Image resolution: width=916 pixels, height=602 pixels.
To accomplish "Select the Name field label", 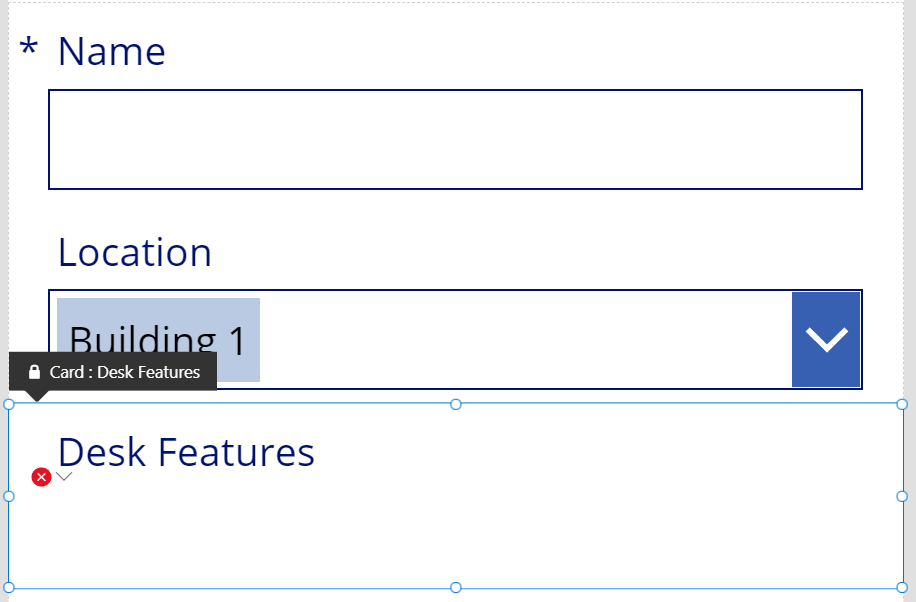I will (112, 51).
